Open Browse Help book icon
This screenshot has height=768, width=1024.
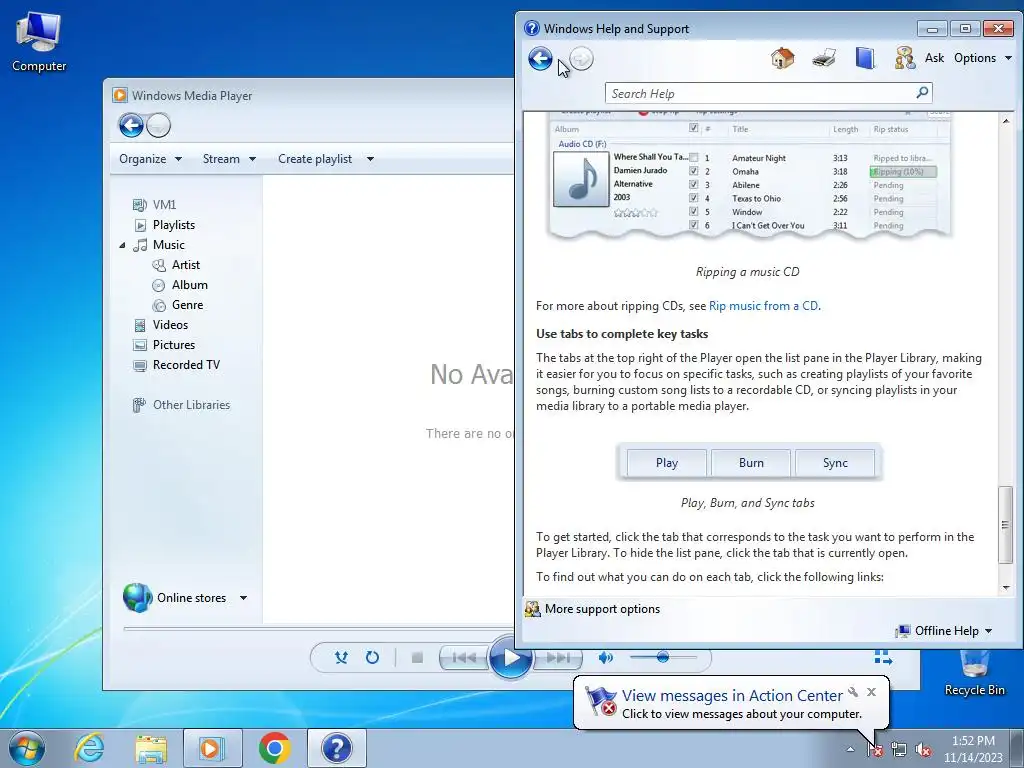pos(865,58)
